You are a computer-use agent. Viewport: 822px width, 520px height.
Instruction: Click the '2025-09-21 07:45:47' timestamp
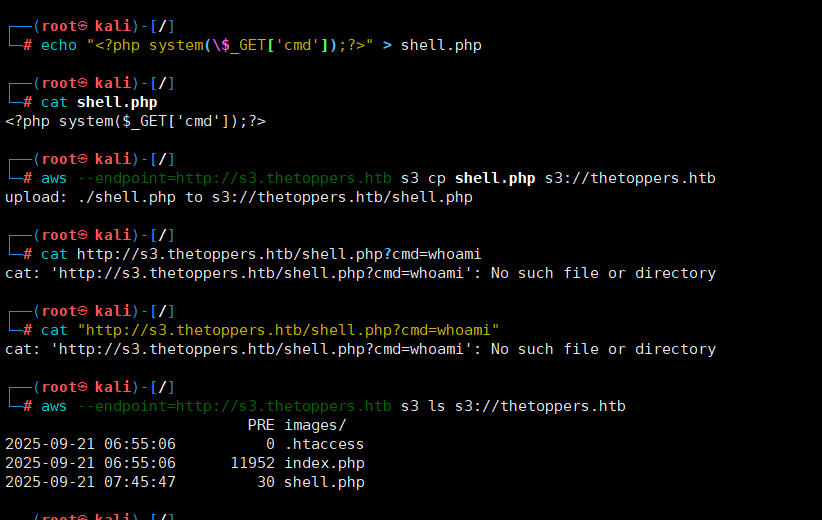(90, 482)
